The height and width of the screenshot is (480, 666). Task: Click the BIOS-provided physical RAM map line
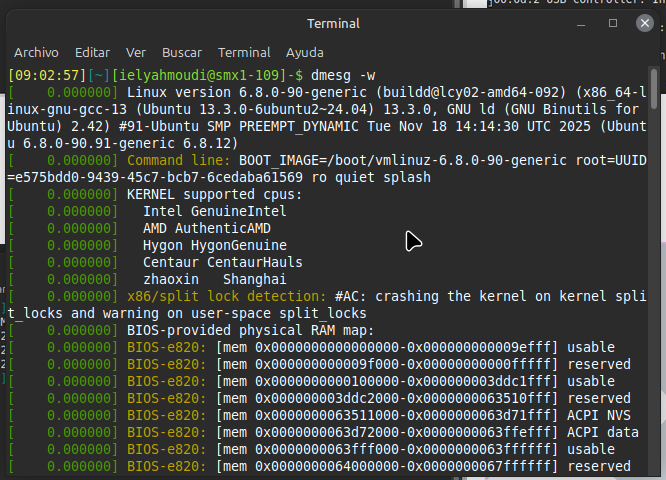pos(251,330)
